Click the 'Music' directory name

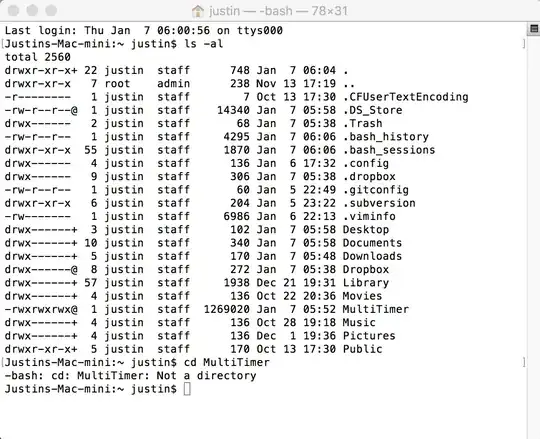359,323
